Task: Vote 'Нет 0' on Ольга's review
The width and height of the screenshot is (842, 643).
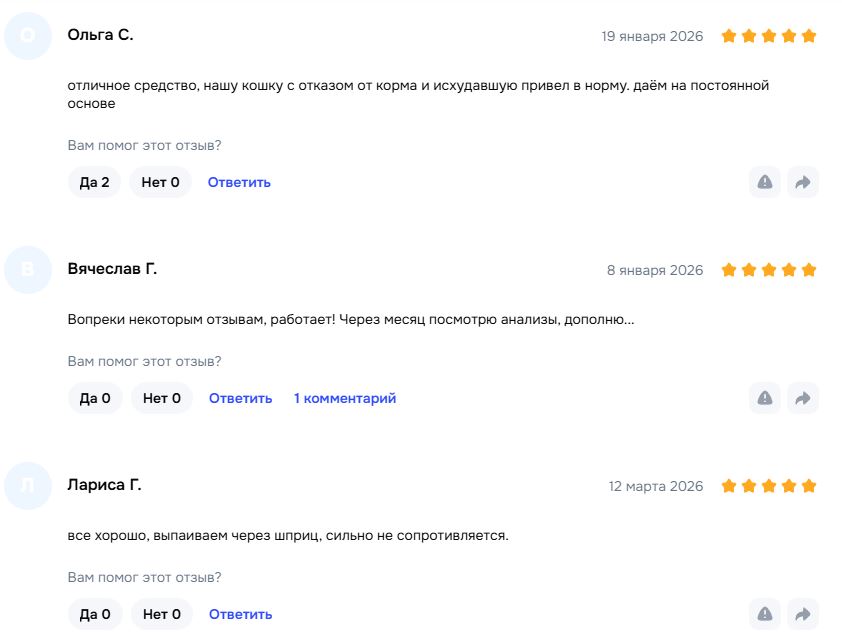Action: click(x=161, y=182)
